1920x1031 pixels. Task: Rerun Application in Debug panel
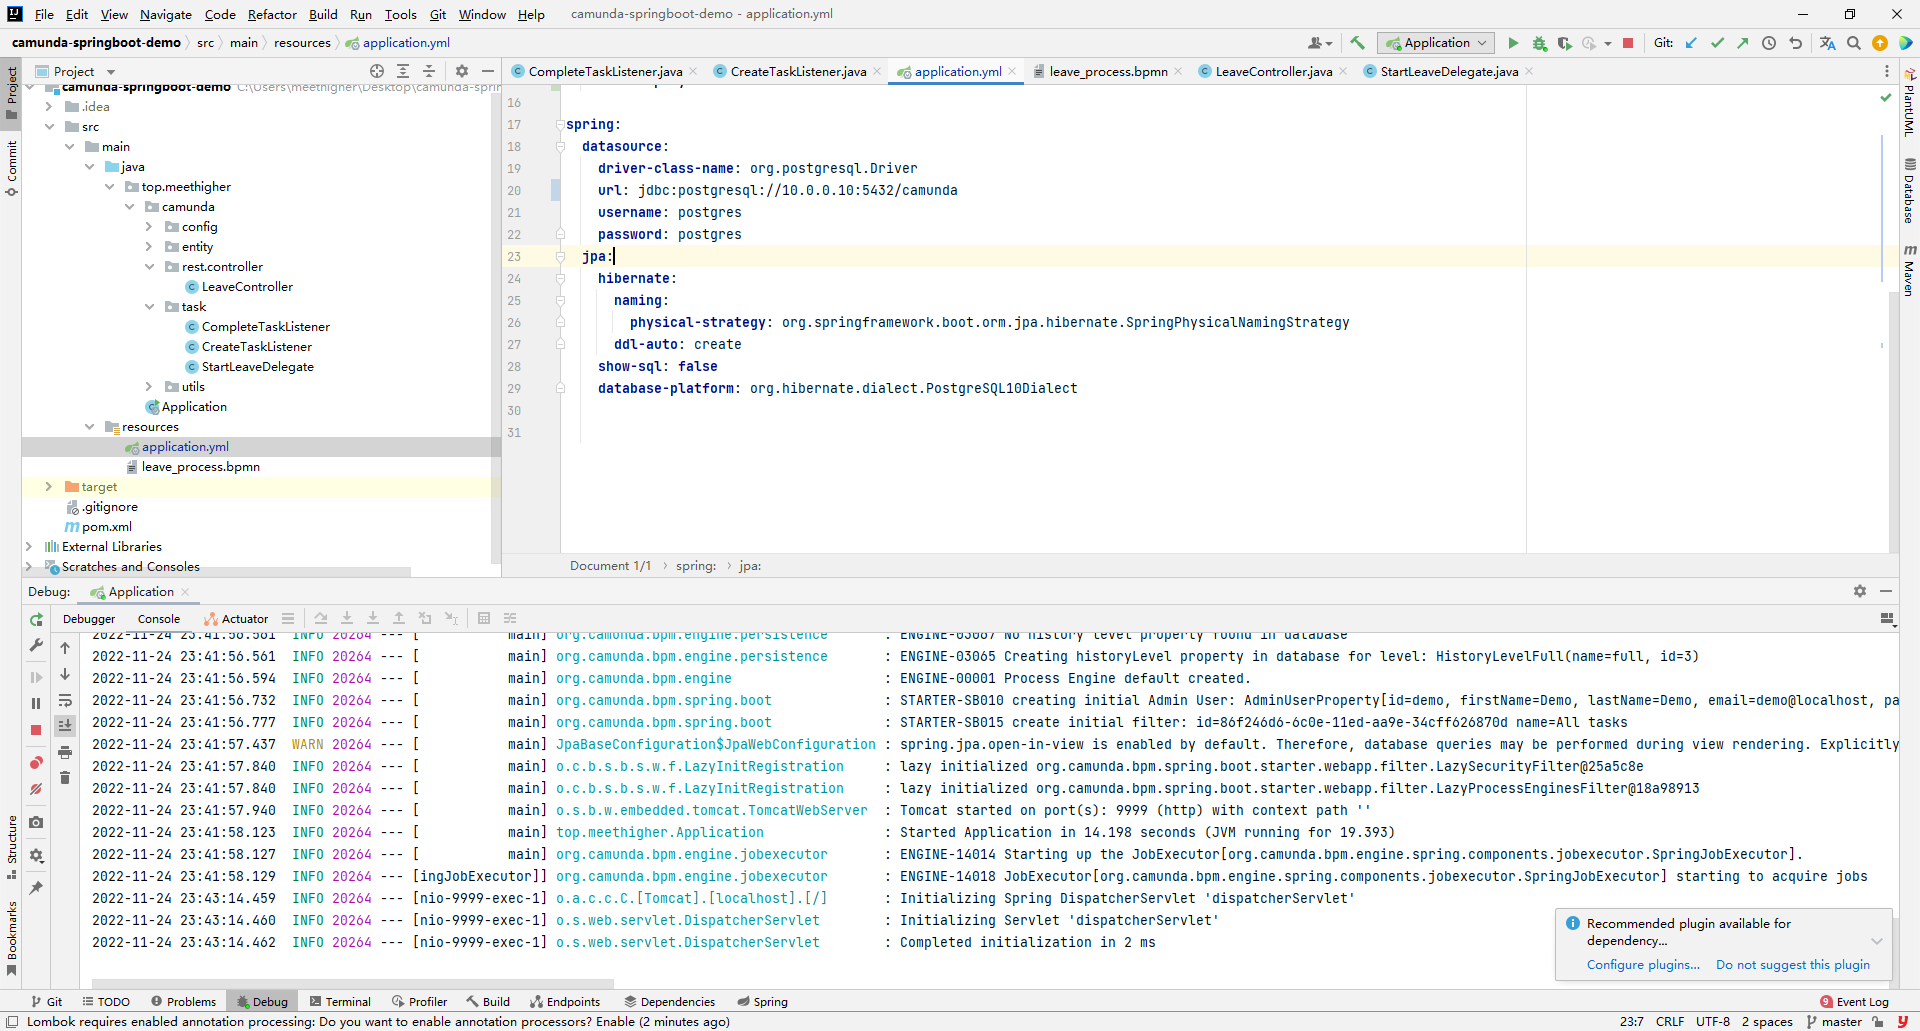(x=36, y=620)
